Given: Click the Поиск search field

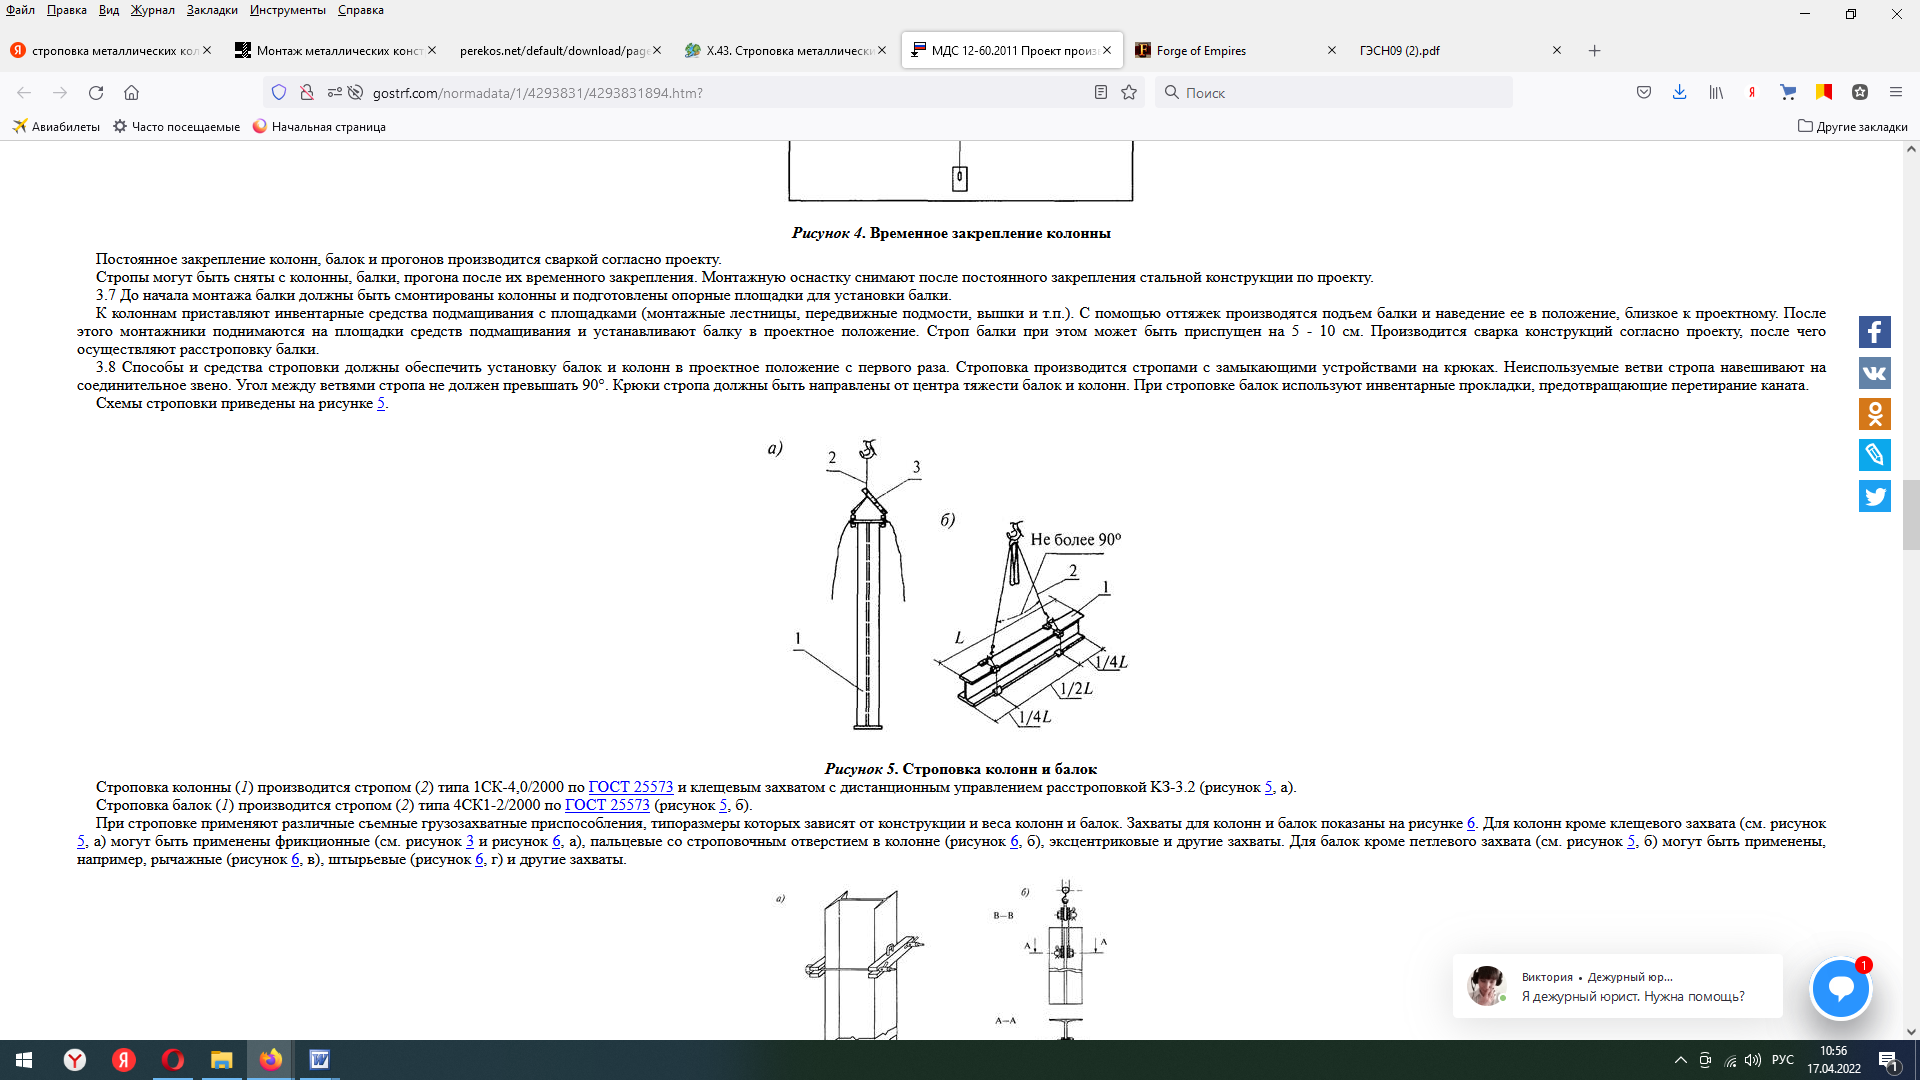Looking at the screenshot, I should [x=1334, y=92].
